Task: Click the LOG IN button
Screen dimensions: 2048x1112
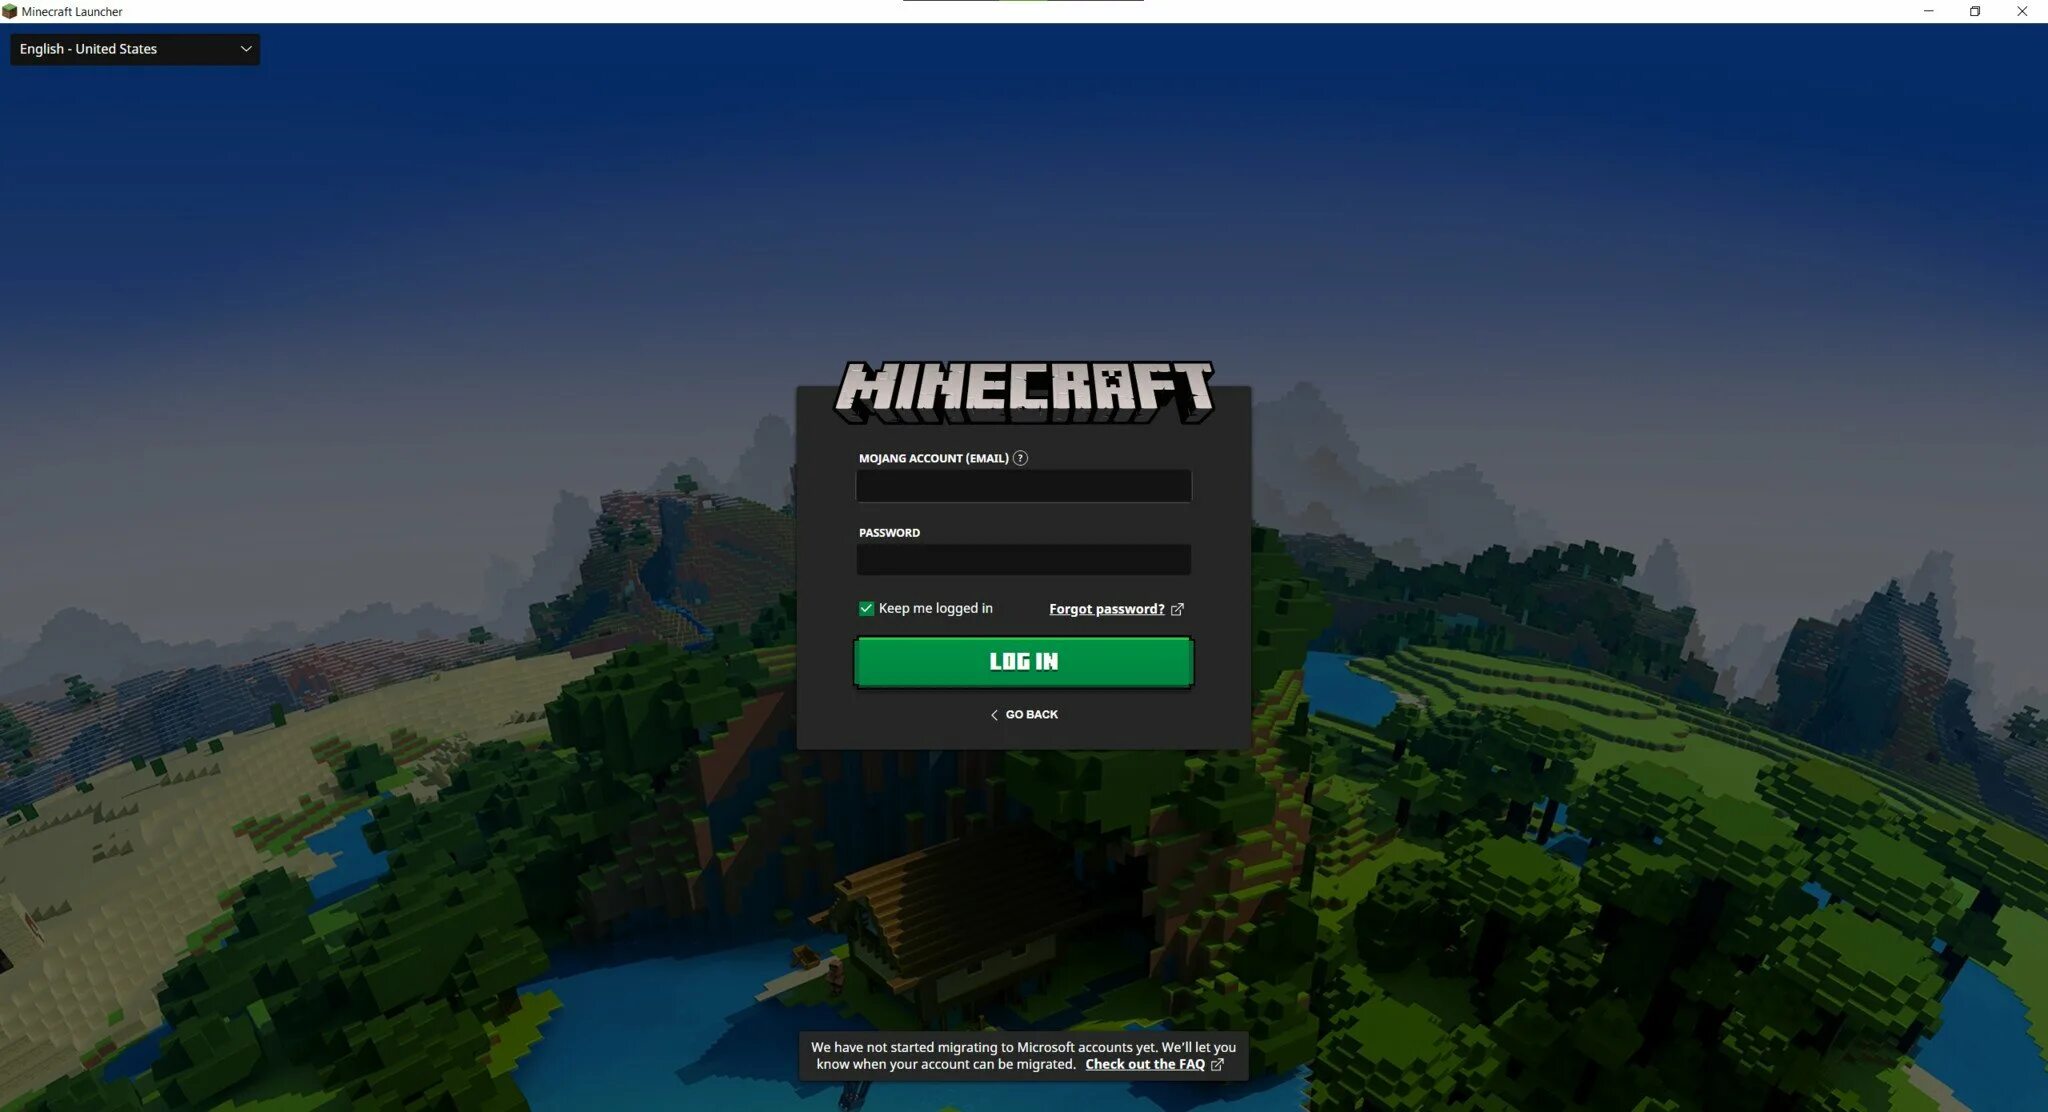Action: pos(1024,661)
